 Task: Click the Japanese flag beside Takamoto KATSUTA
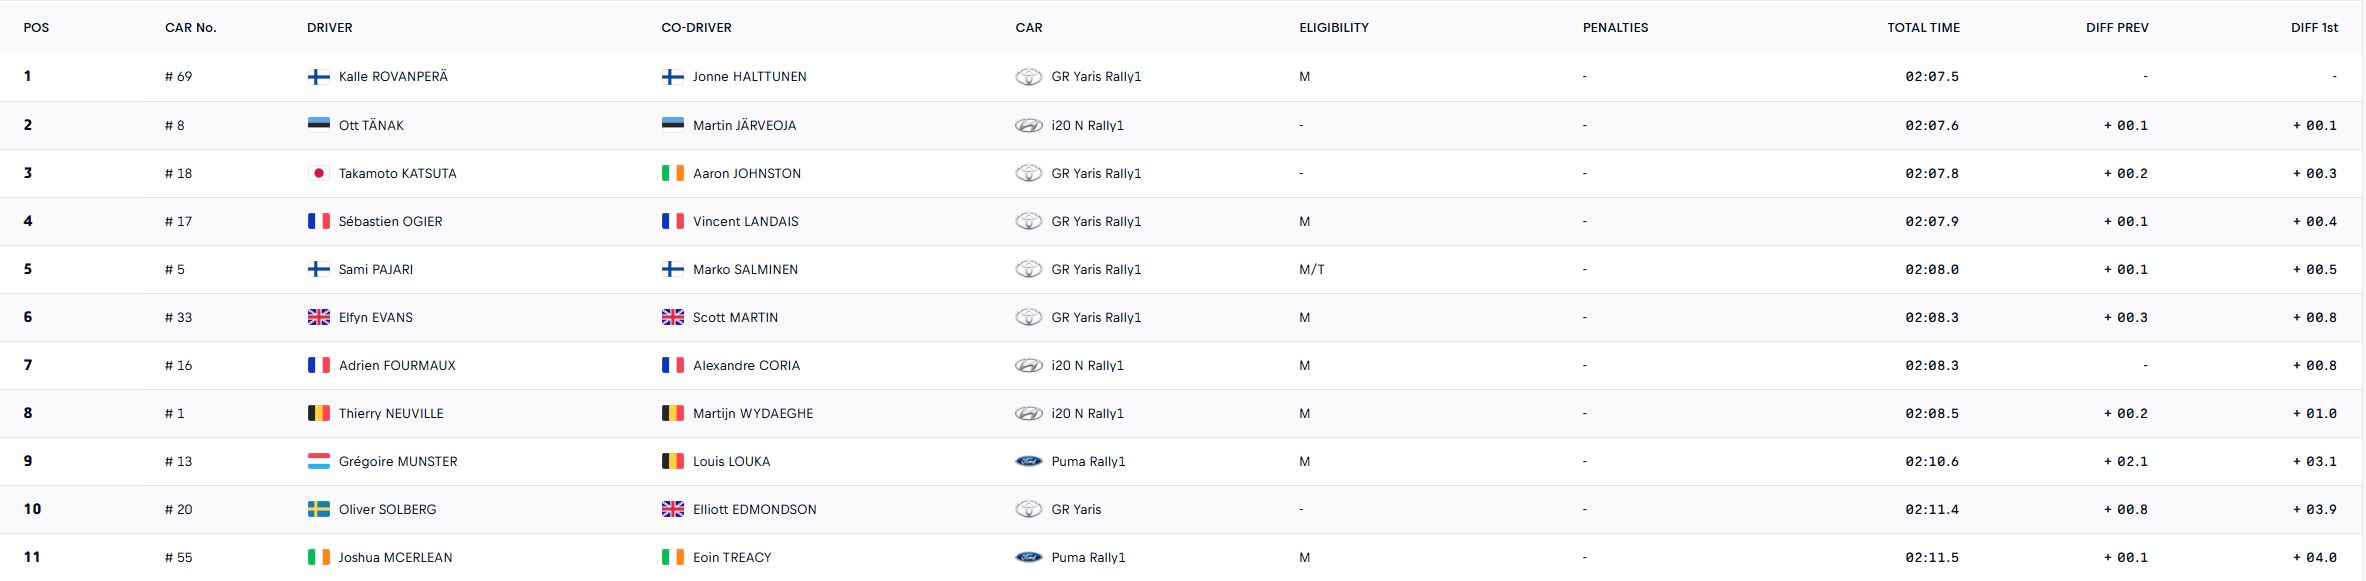(x=318, y=173)
